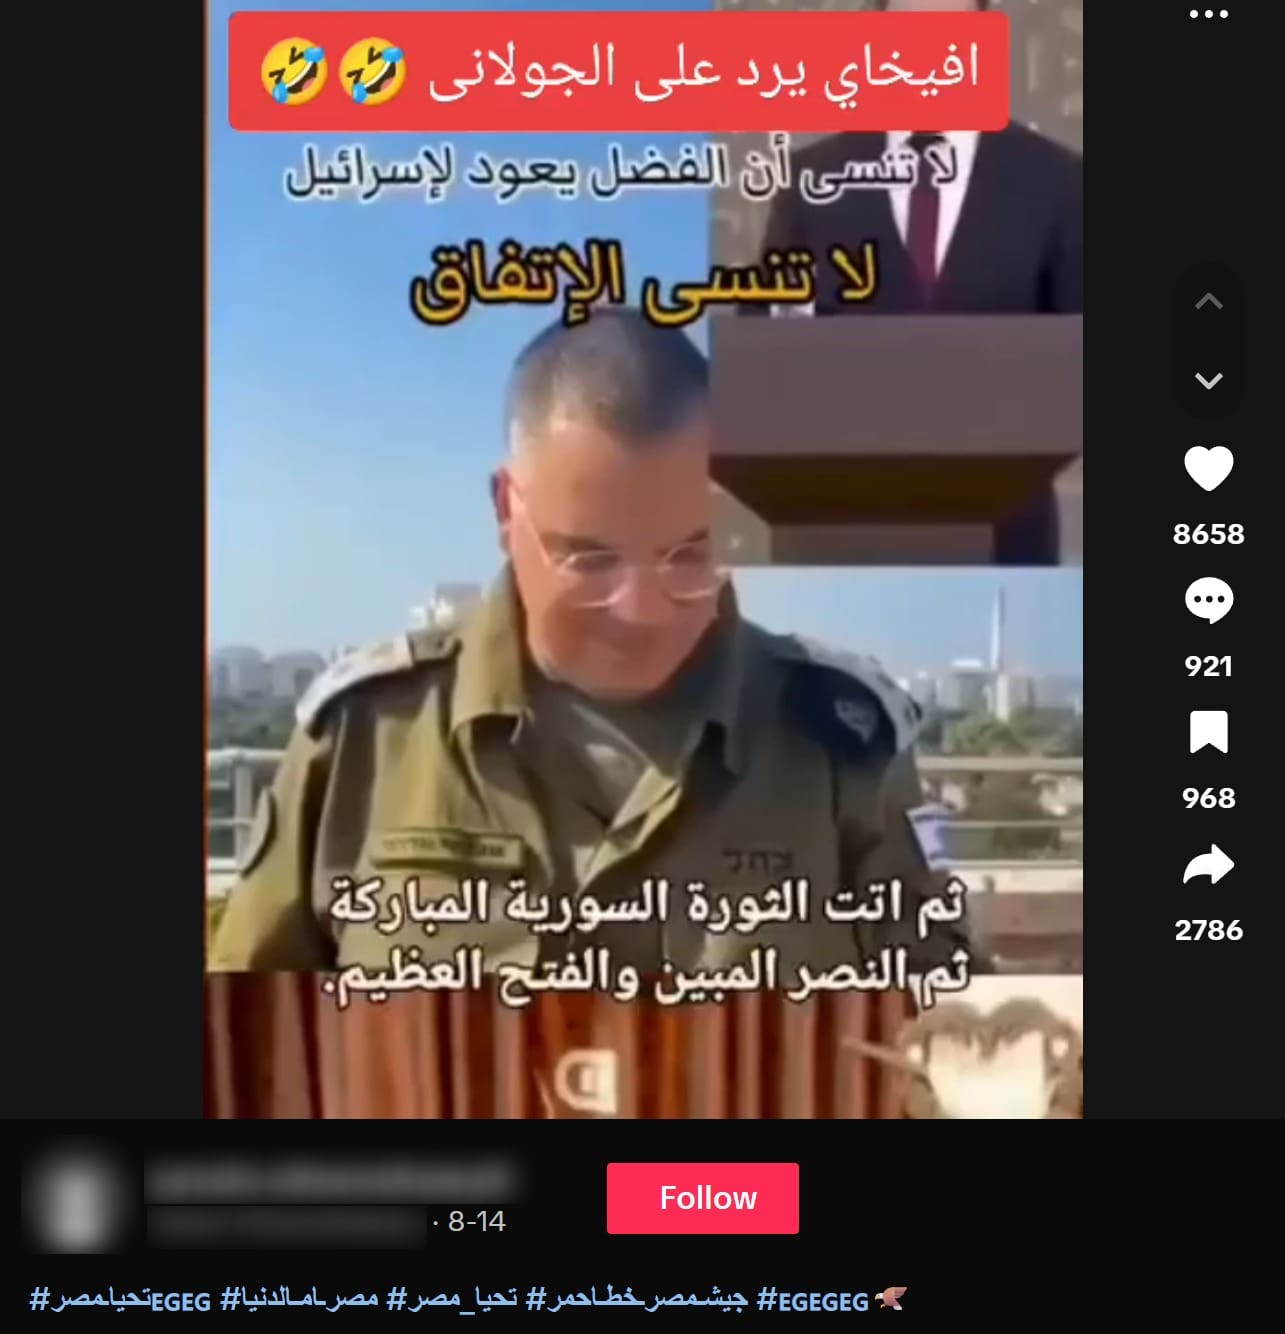Image resolution: width=1285 pixels, height=1334 pixels.
Task: Like the video with the heart icon
Action: 1208,469
